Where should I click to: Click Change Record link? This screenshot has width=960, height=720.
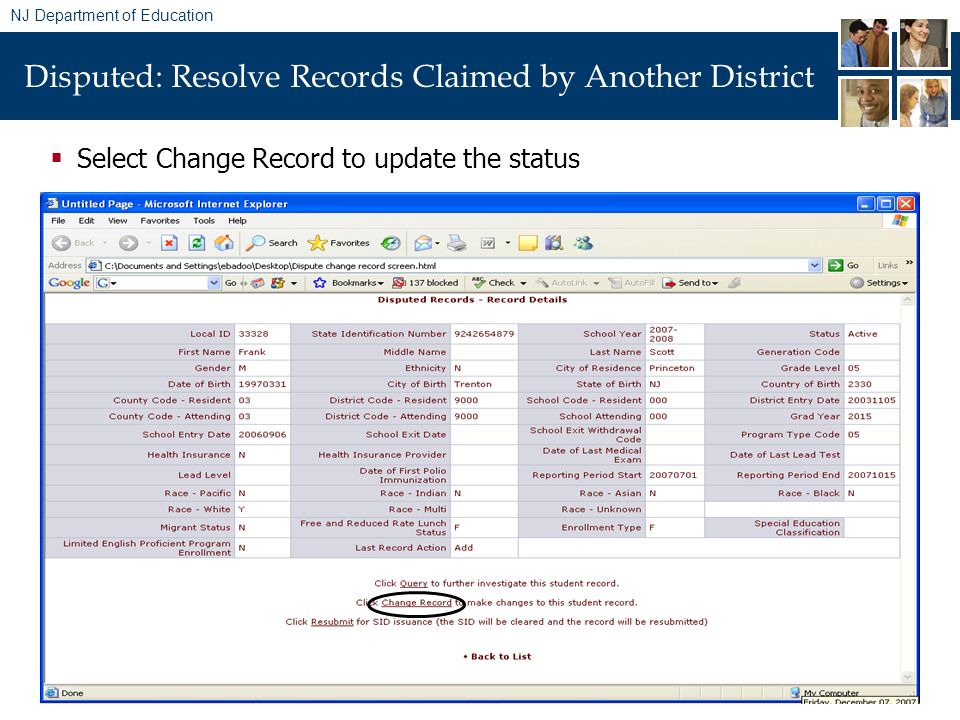(x=416, y=602)
